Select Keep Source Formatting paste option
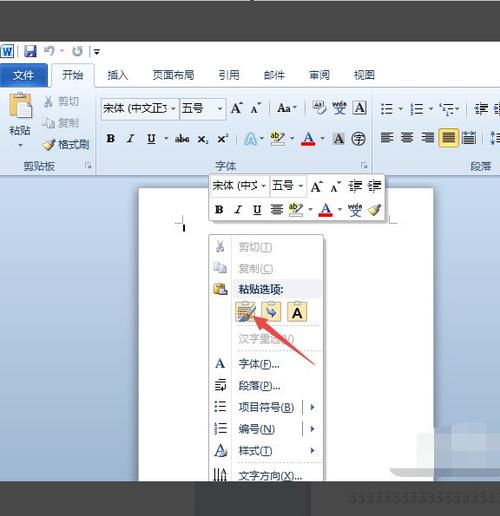This screenshot has height=516, width=500. 245,312
